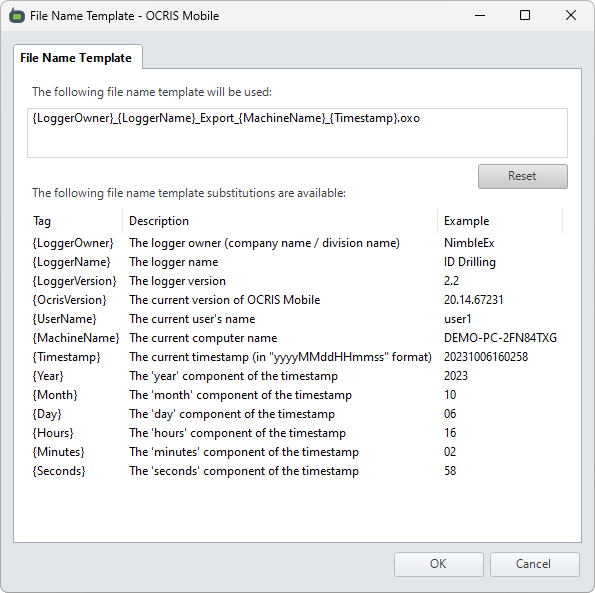Click the 'seconds' component description
This screenshot has width=595, height=593.
click(x=244, y=470)
